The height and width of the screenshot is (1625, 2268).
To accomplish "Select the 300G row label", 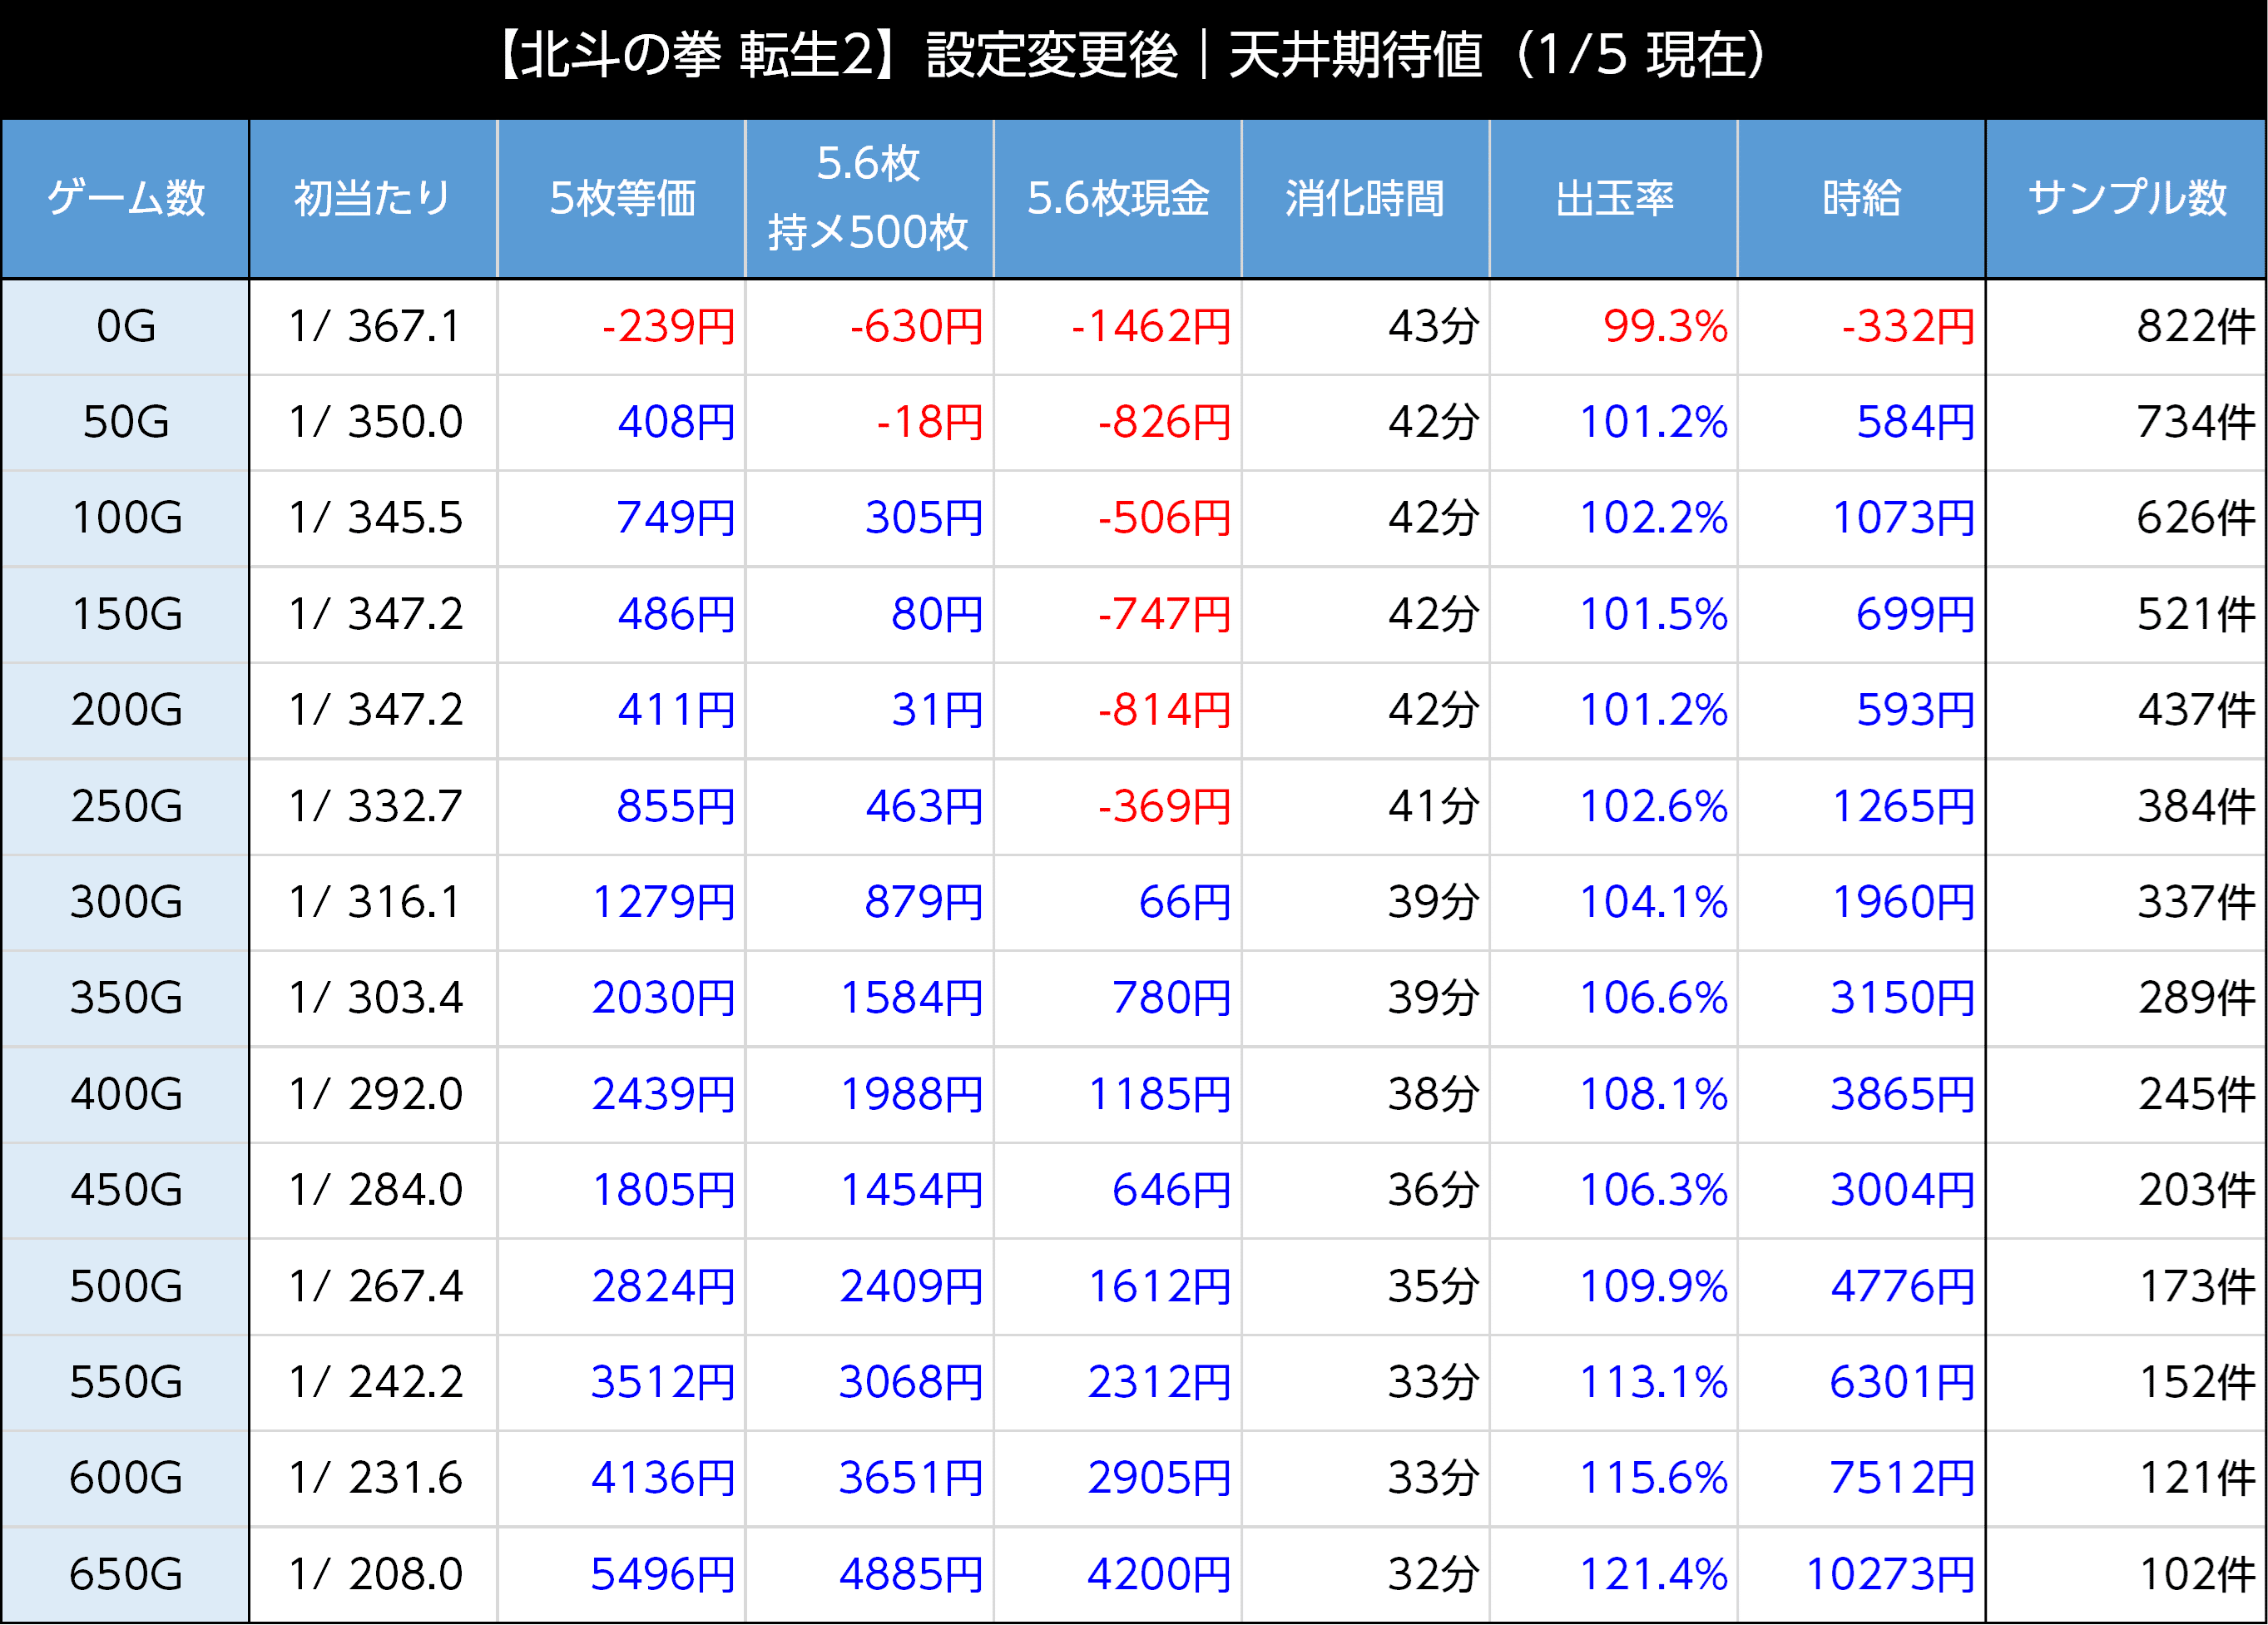I will tap(125, 902).
